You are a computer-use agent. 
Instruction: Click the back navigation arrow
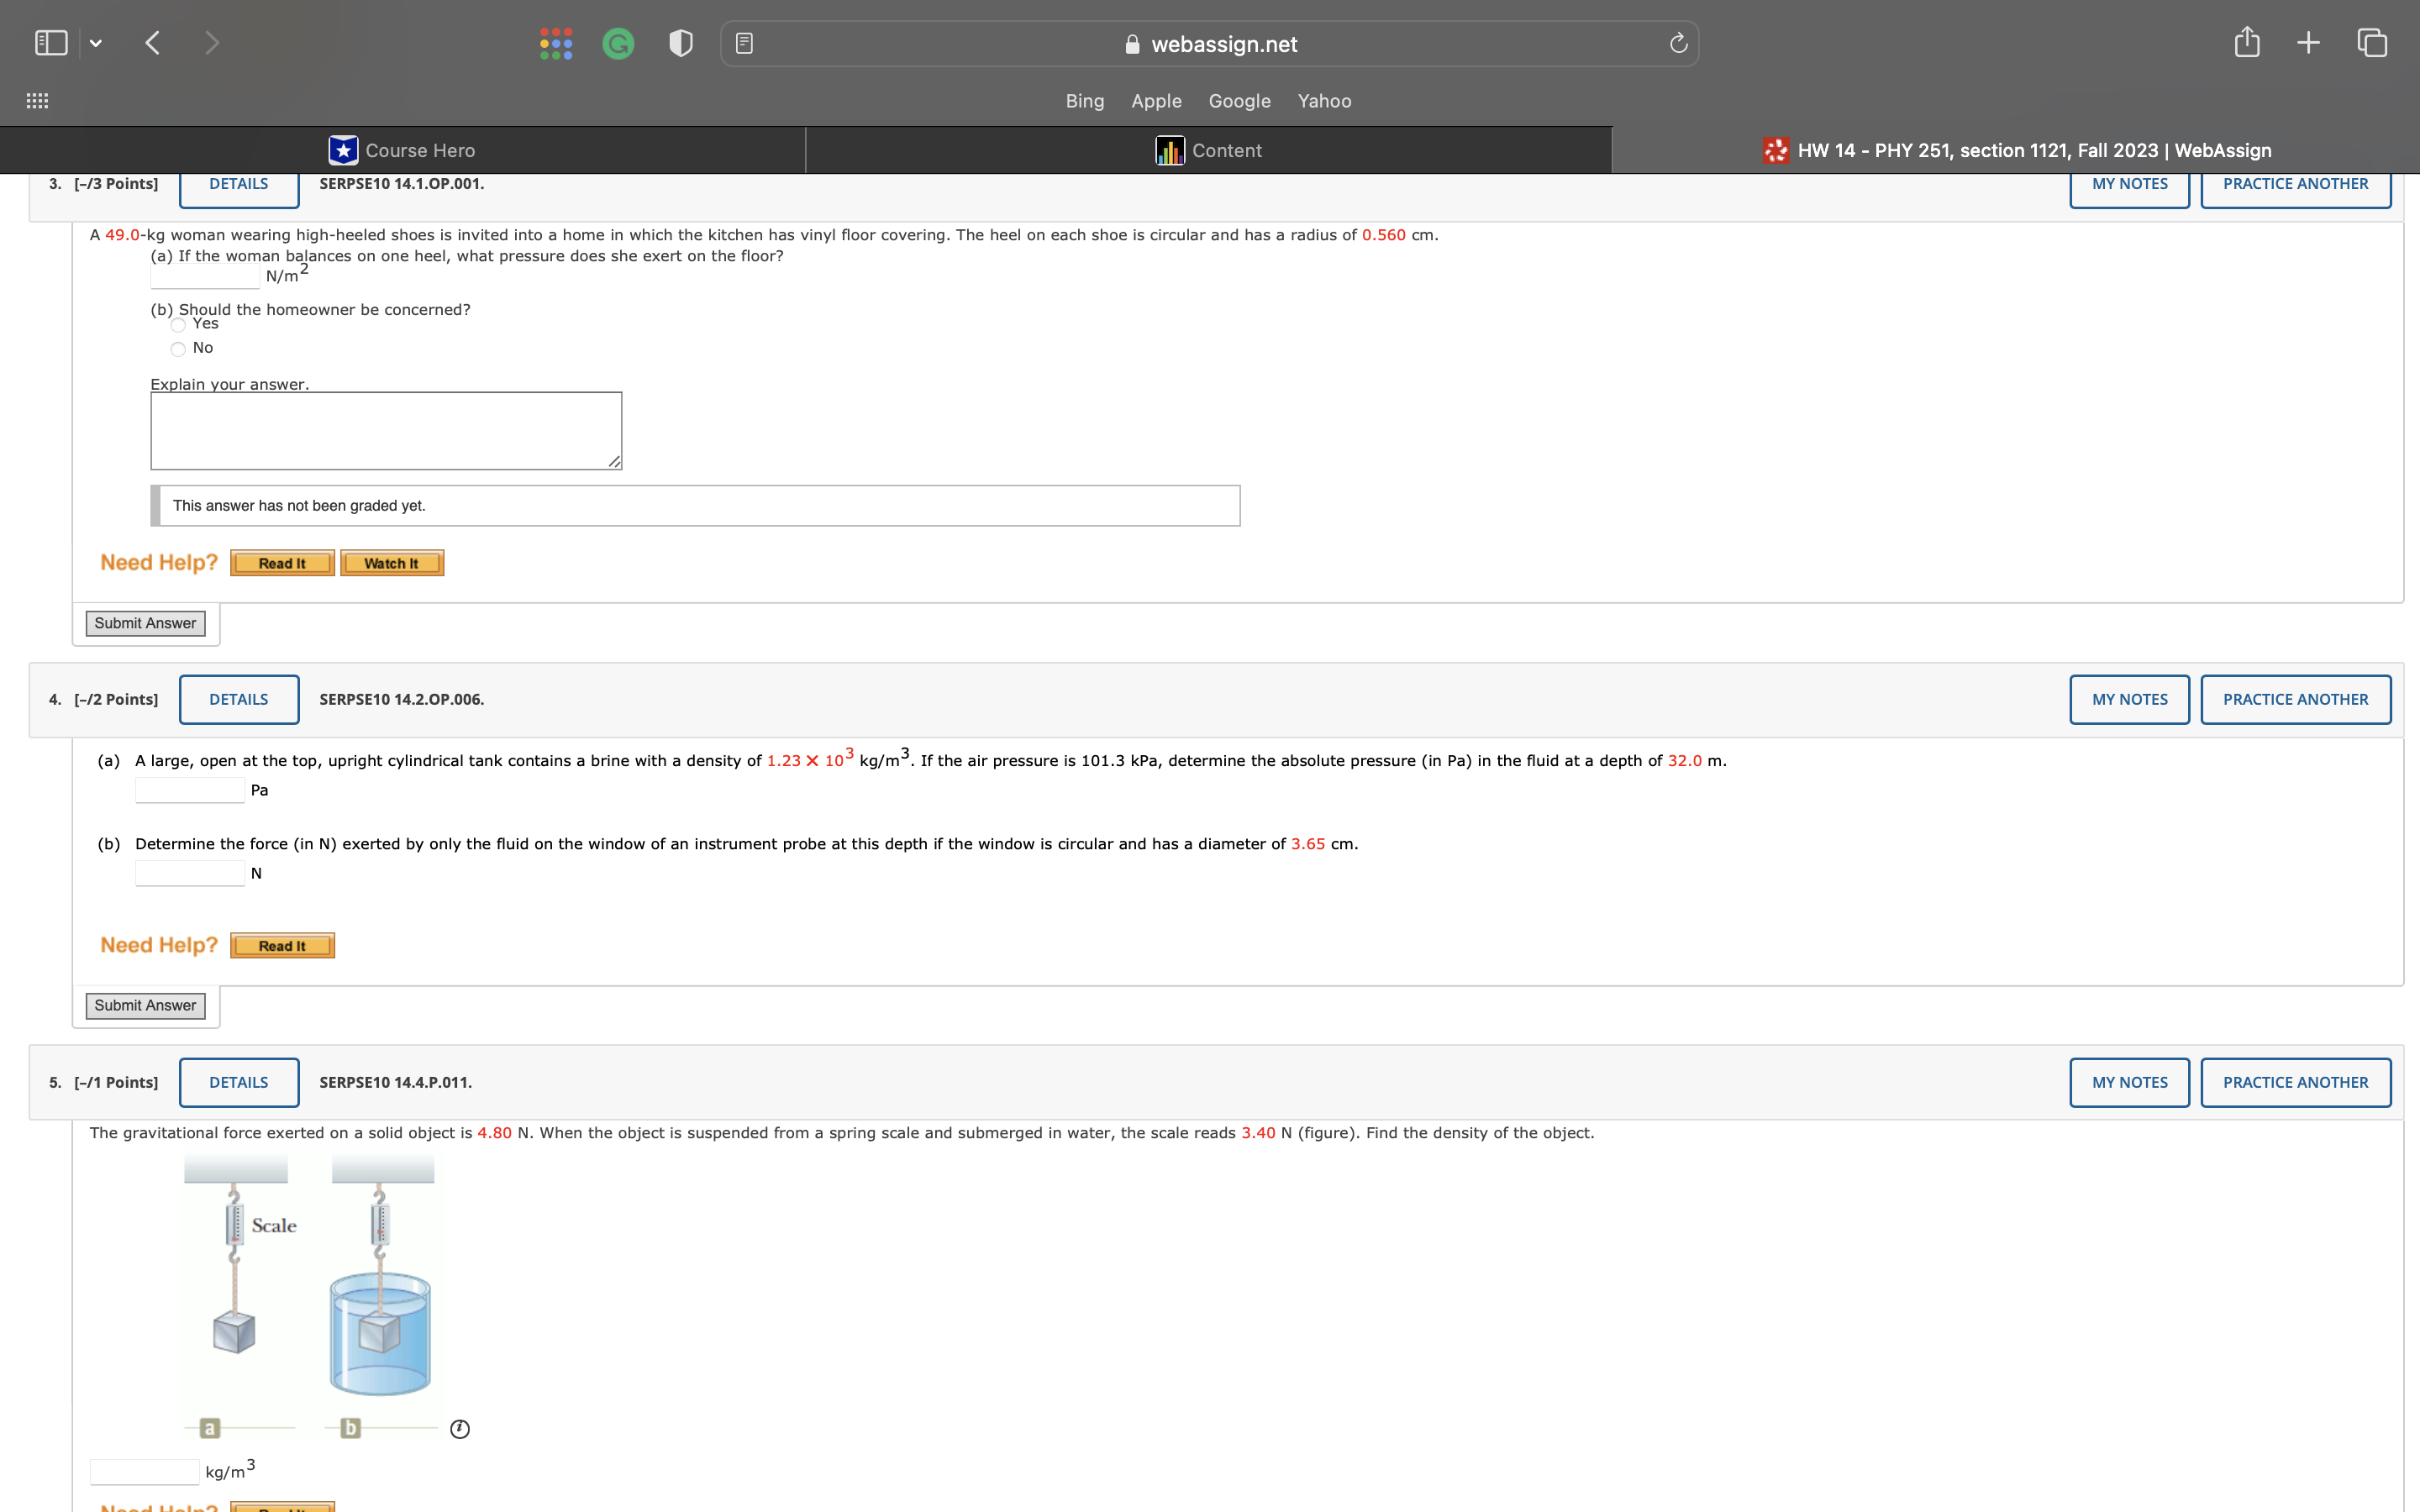point(153,42)
